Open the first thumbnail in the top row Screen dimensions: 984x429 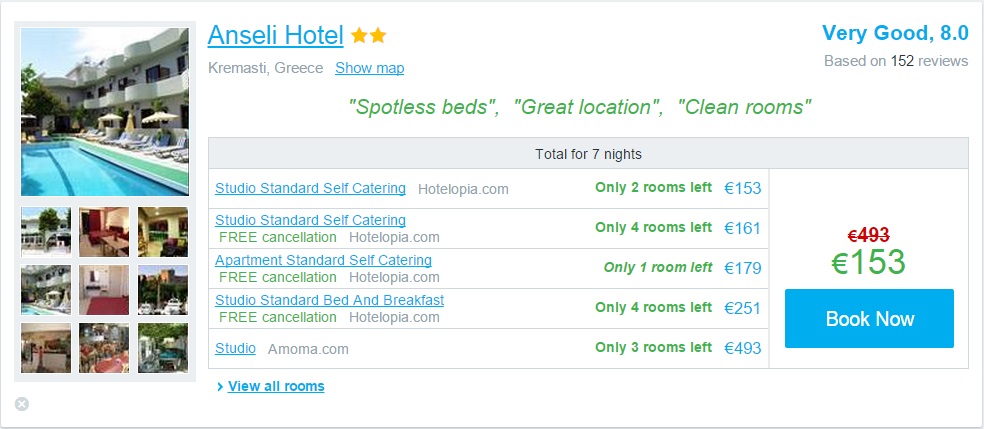[x=46, y=232]
